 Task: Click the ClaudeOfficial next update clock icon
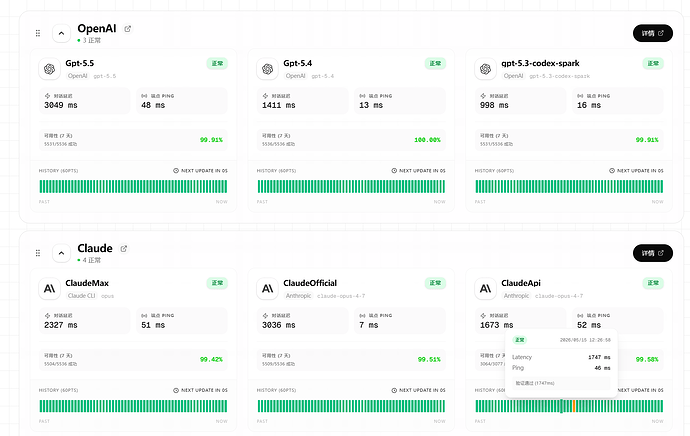click(x=394, y=390)
